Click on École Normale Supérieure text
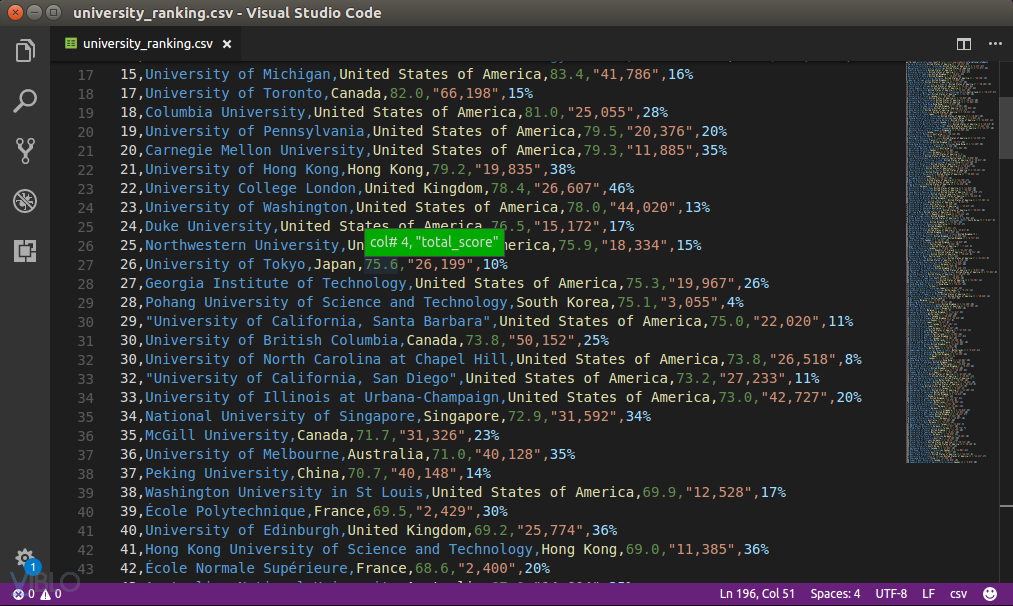 [246, 568]
